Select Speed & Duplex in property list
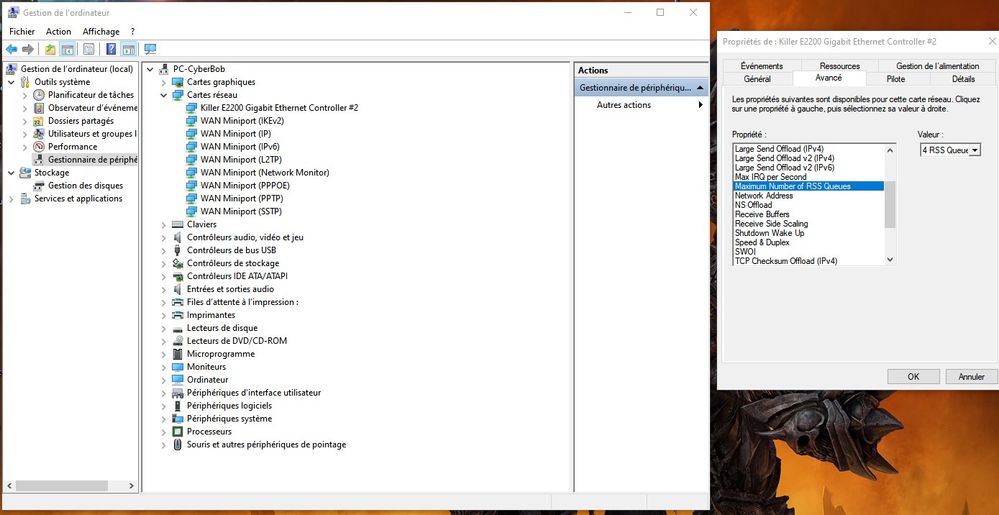 762,242
